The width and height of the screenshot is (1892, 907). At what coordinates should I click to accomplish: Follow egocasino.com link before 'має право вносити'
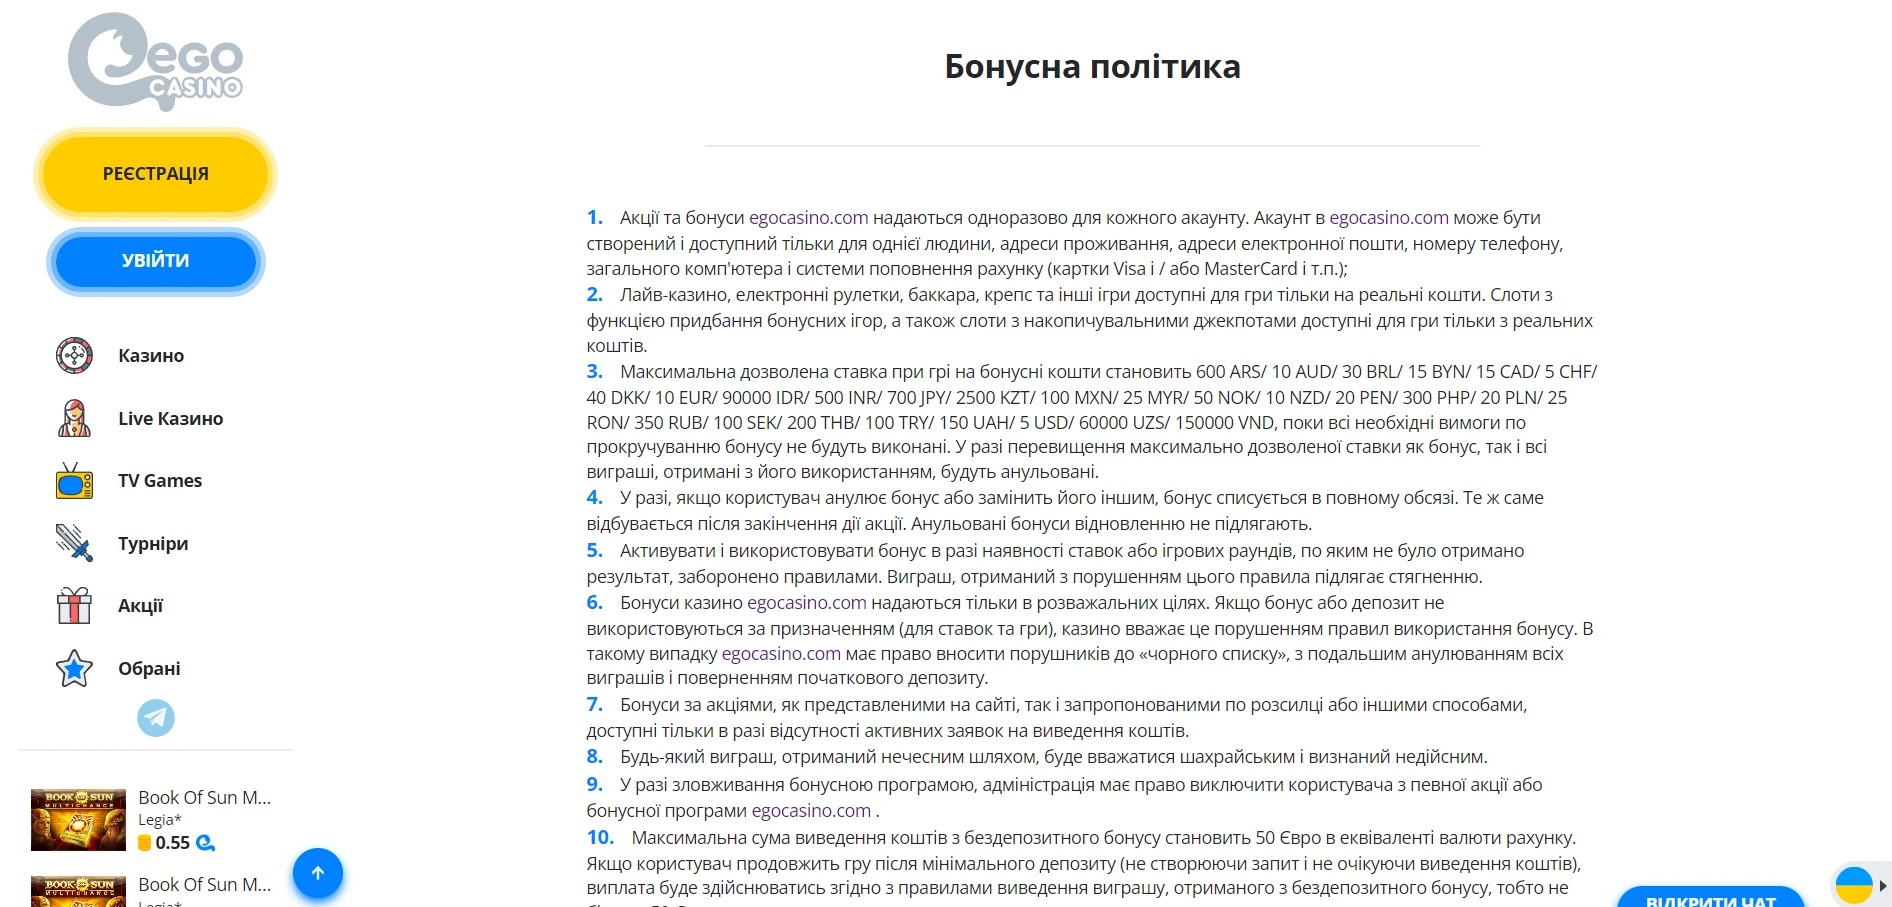[781, 654]
